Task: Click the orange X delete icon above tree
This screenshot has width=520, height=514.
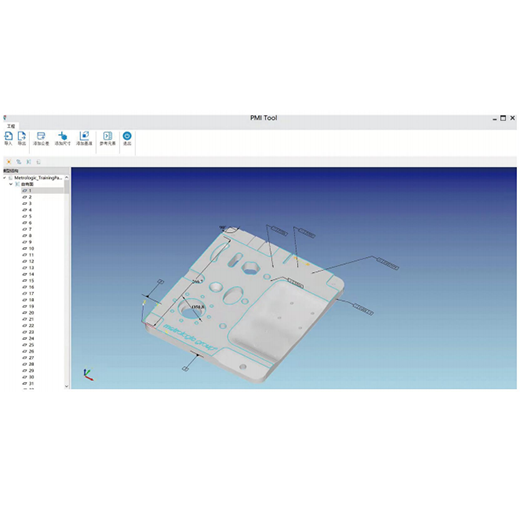Action: (x=9, y=162)
